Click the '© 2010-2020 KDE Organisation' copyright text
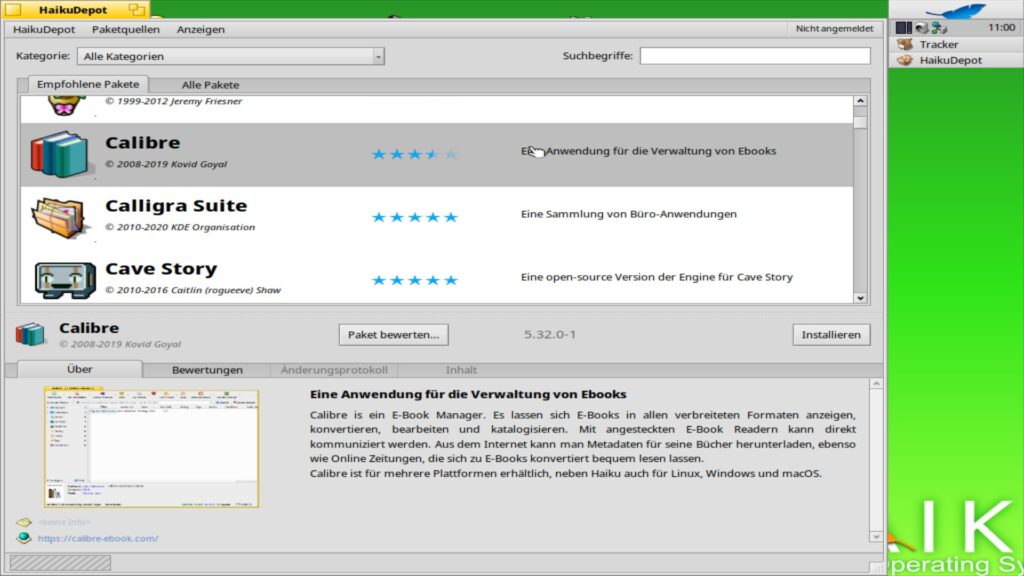The width and height of the screenshot is (1024, 576). [180, 227]
